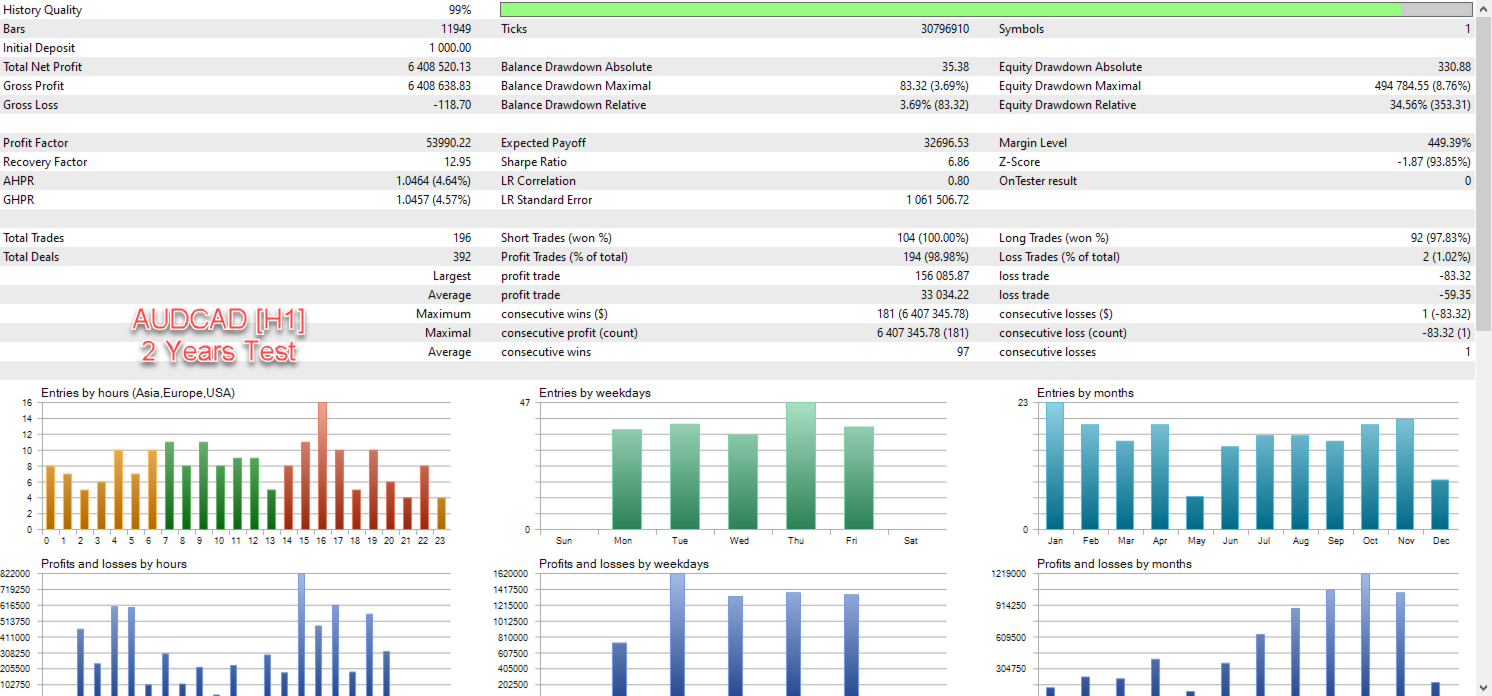Click Balance Drawdown Absolute value '35.38'
The height and width of the screenshot is (696, 1492).
(x=955, y=67)
